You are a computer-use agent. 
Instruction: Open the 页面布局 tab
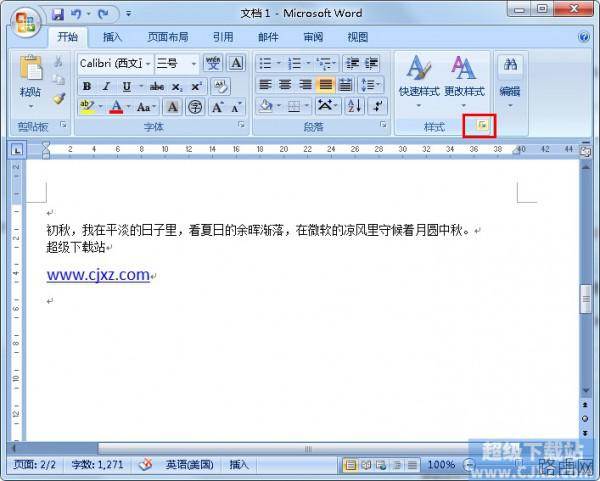(168, 37)
